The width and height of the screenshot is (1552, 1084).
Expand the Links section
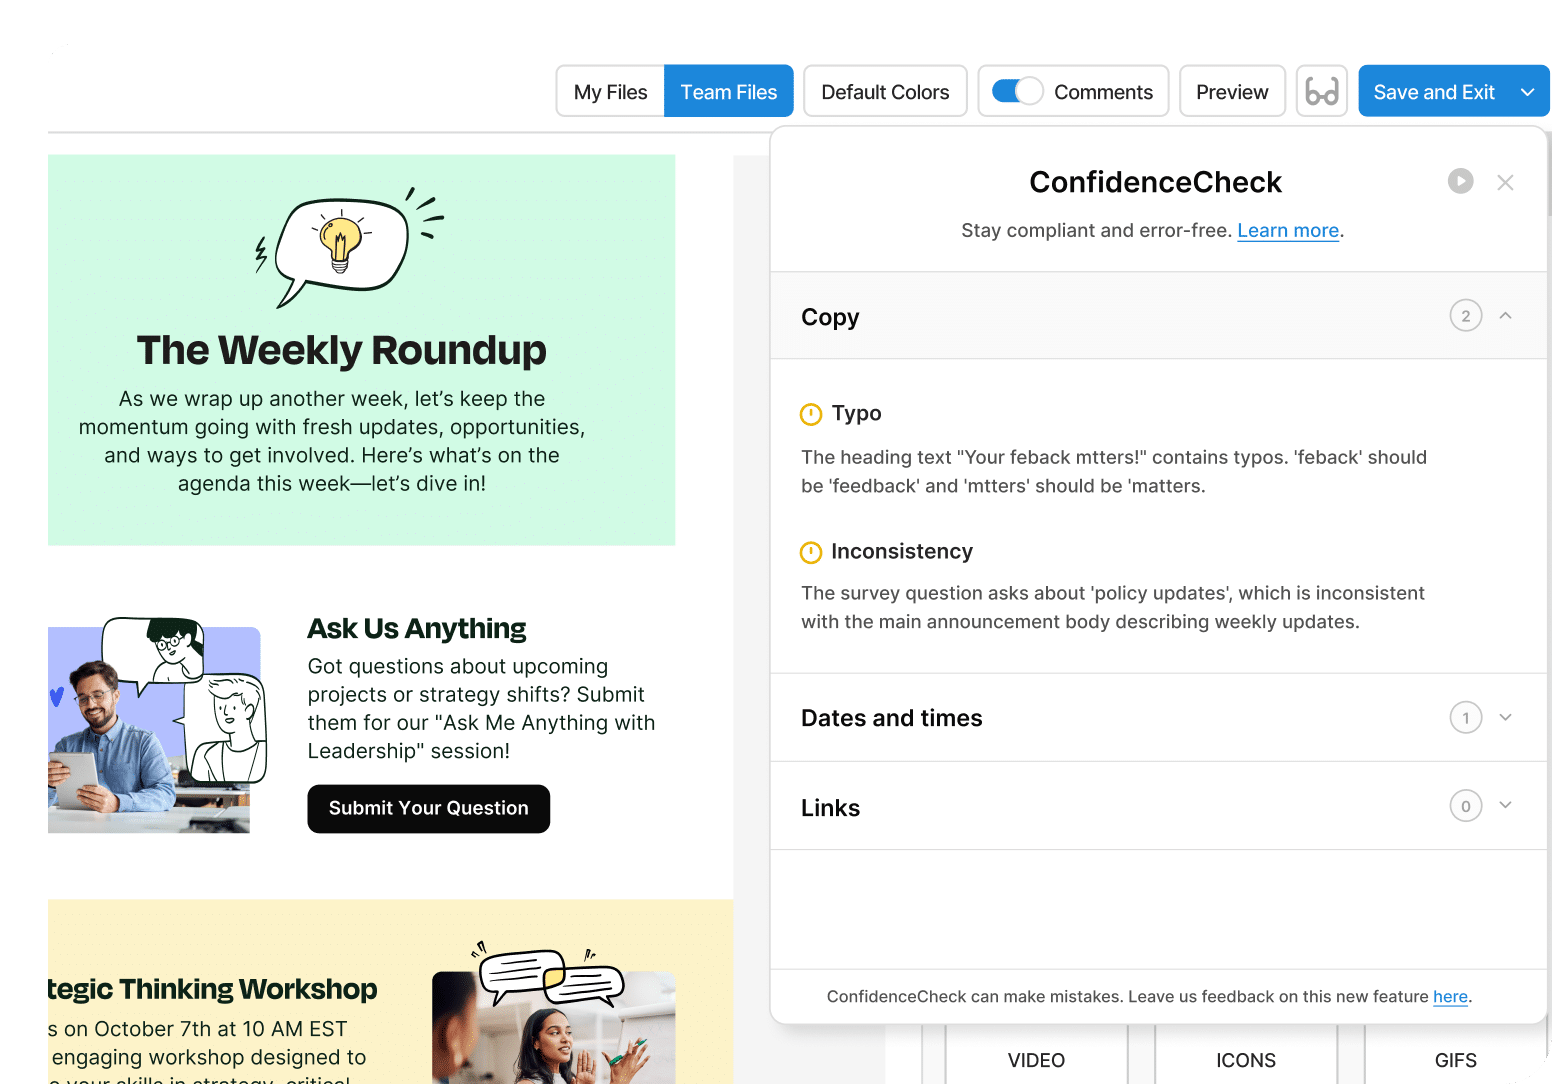(x=1505, y=806)
